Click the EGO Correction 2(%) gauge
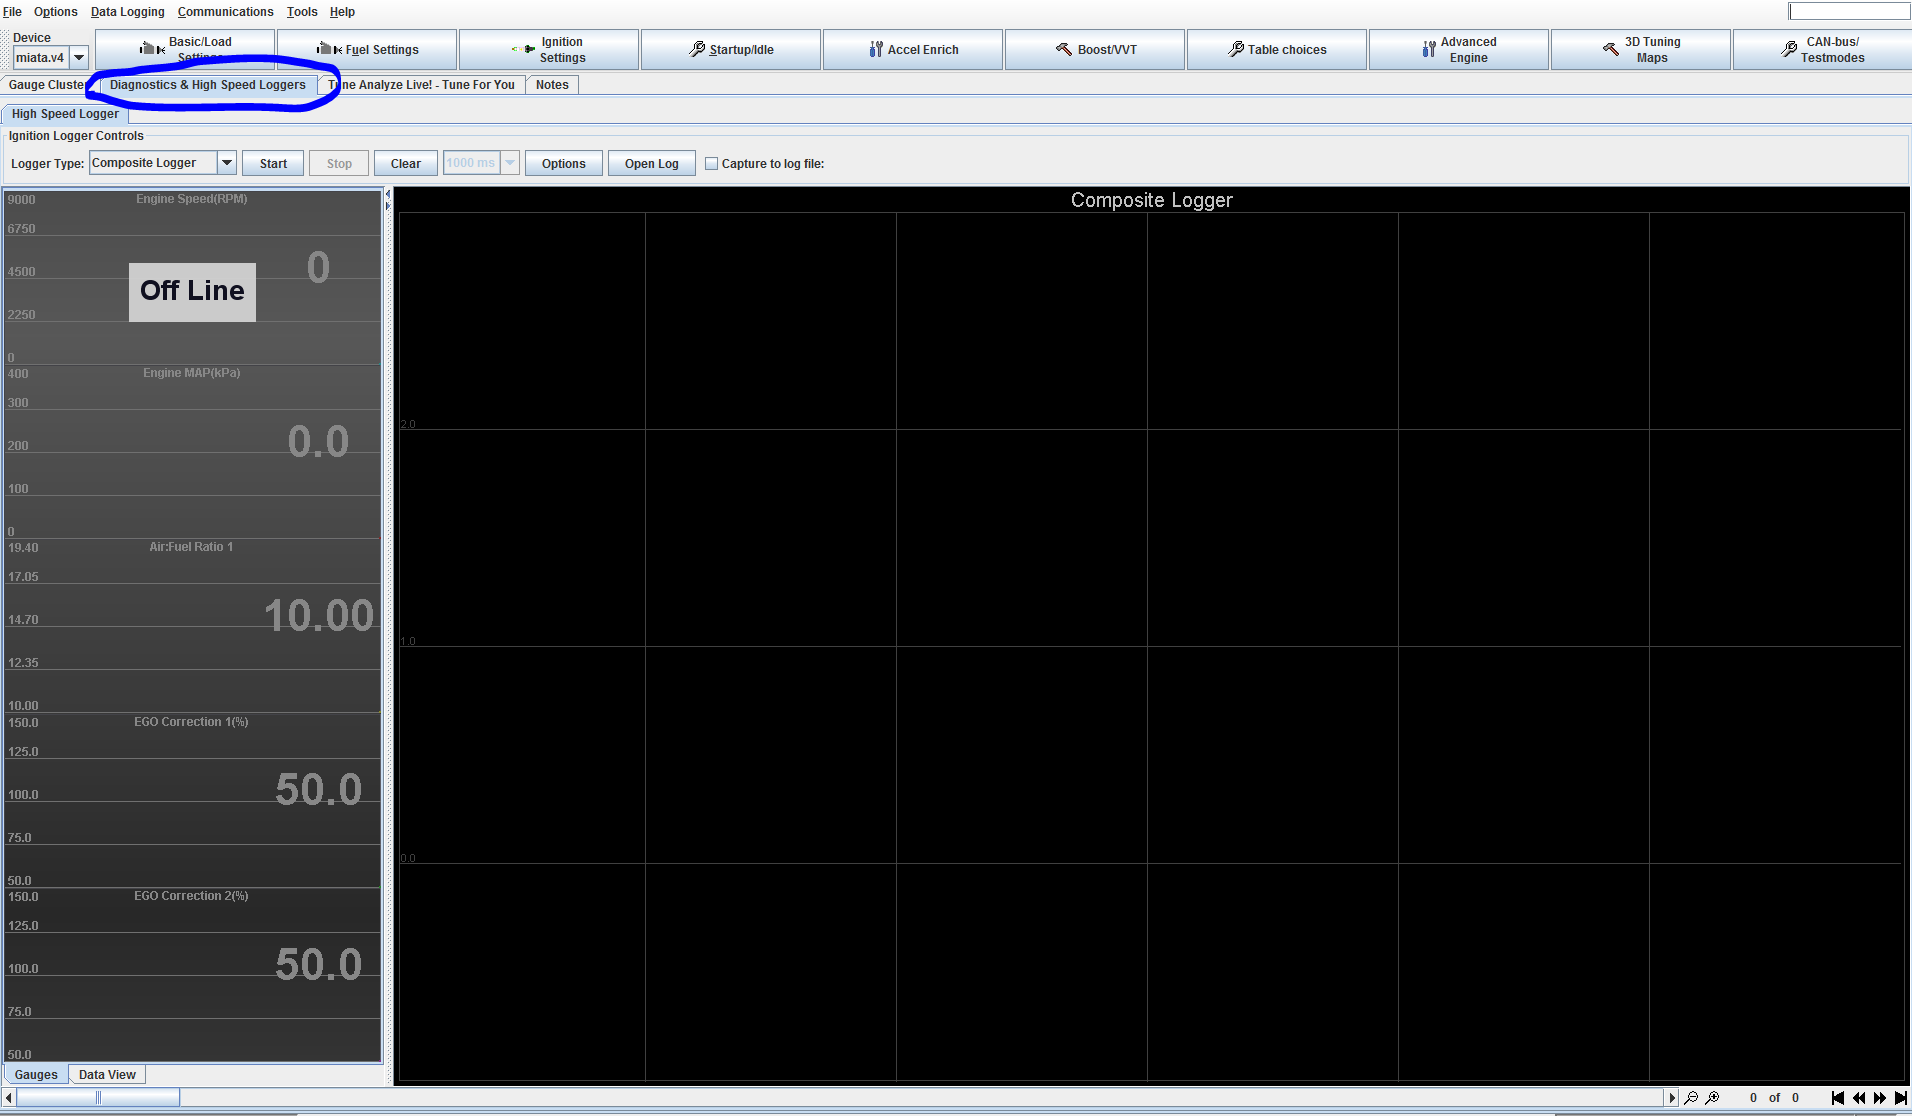This screenshot has width=1912, height=1116. [x=192, y=975]
